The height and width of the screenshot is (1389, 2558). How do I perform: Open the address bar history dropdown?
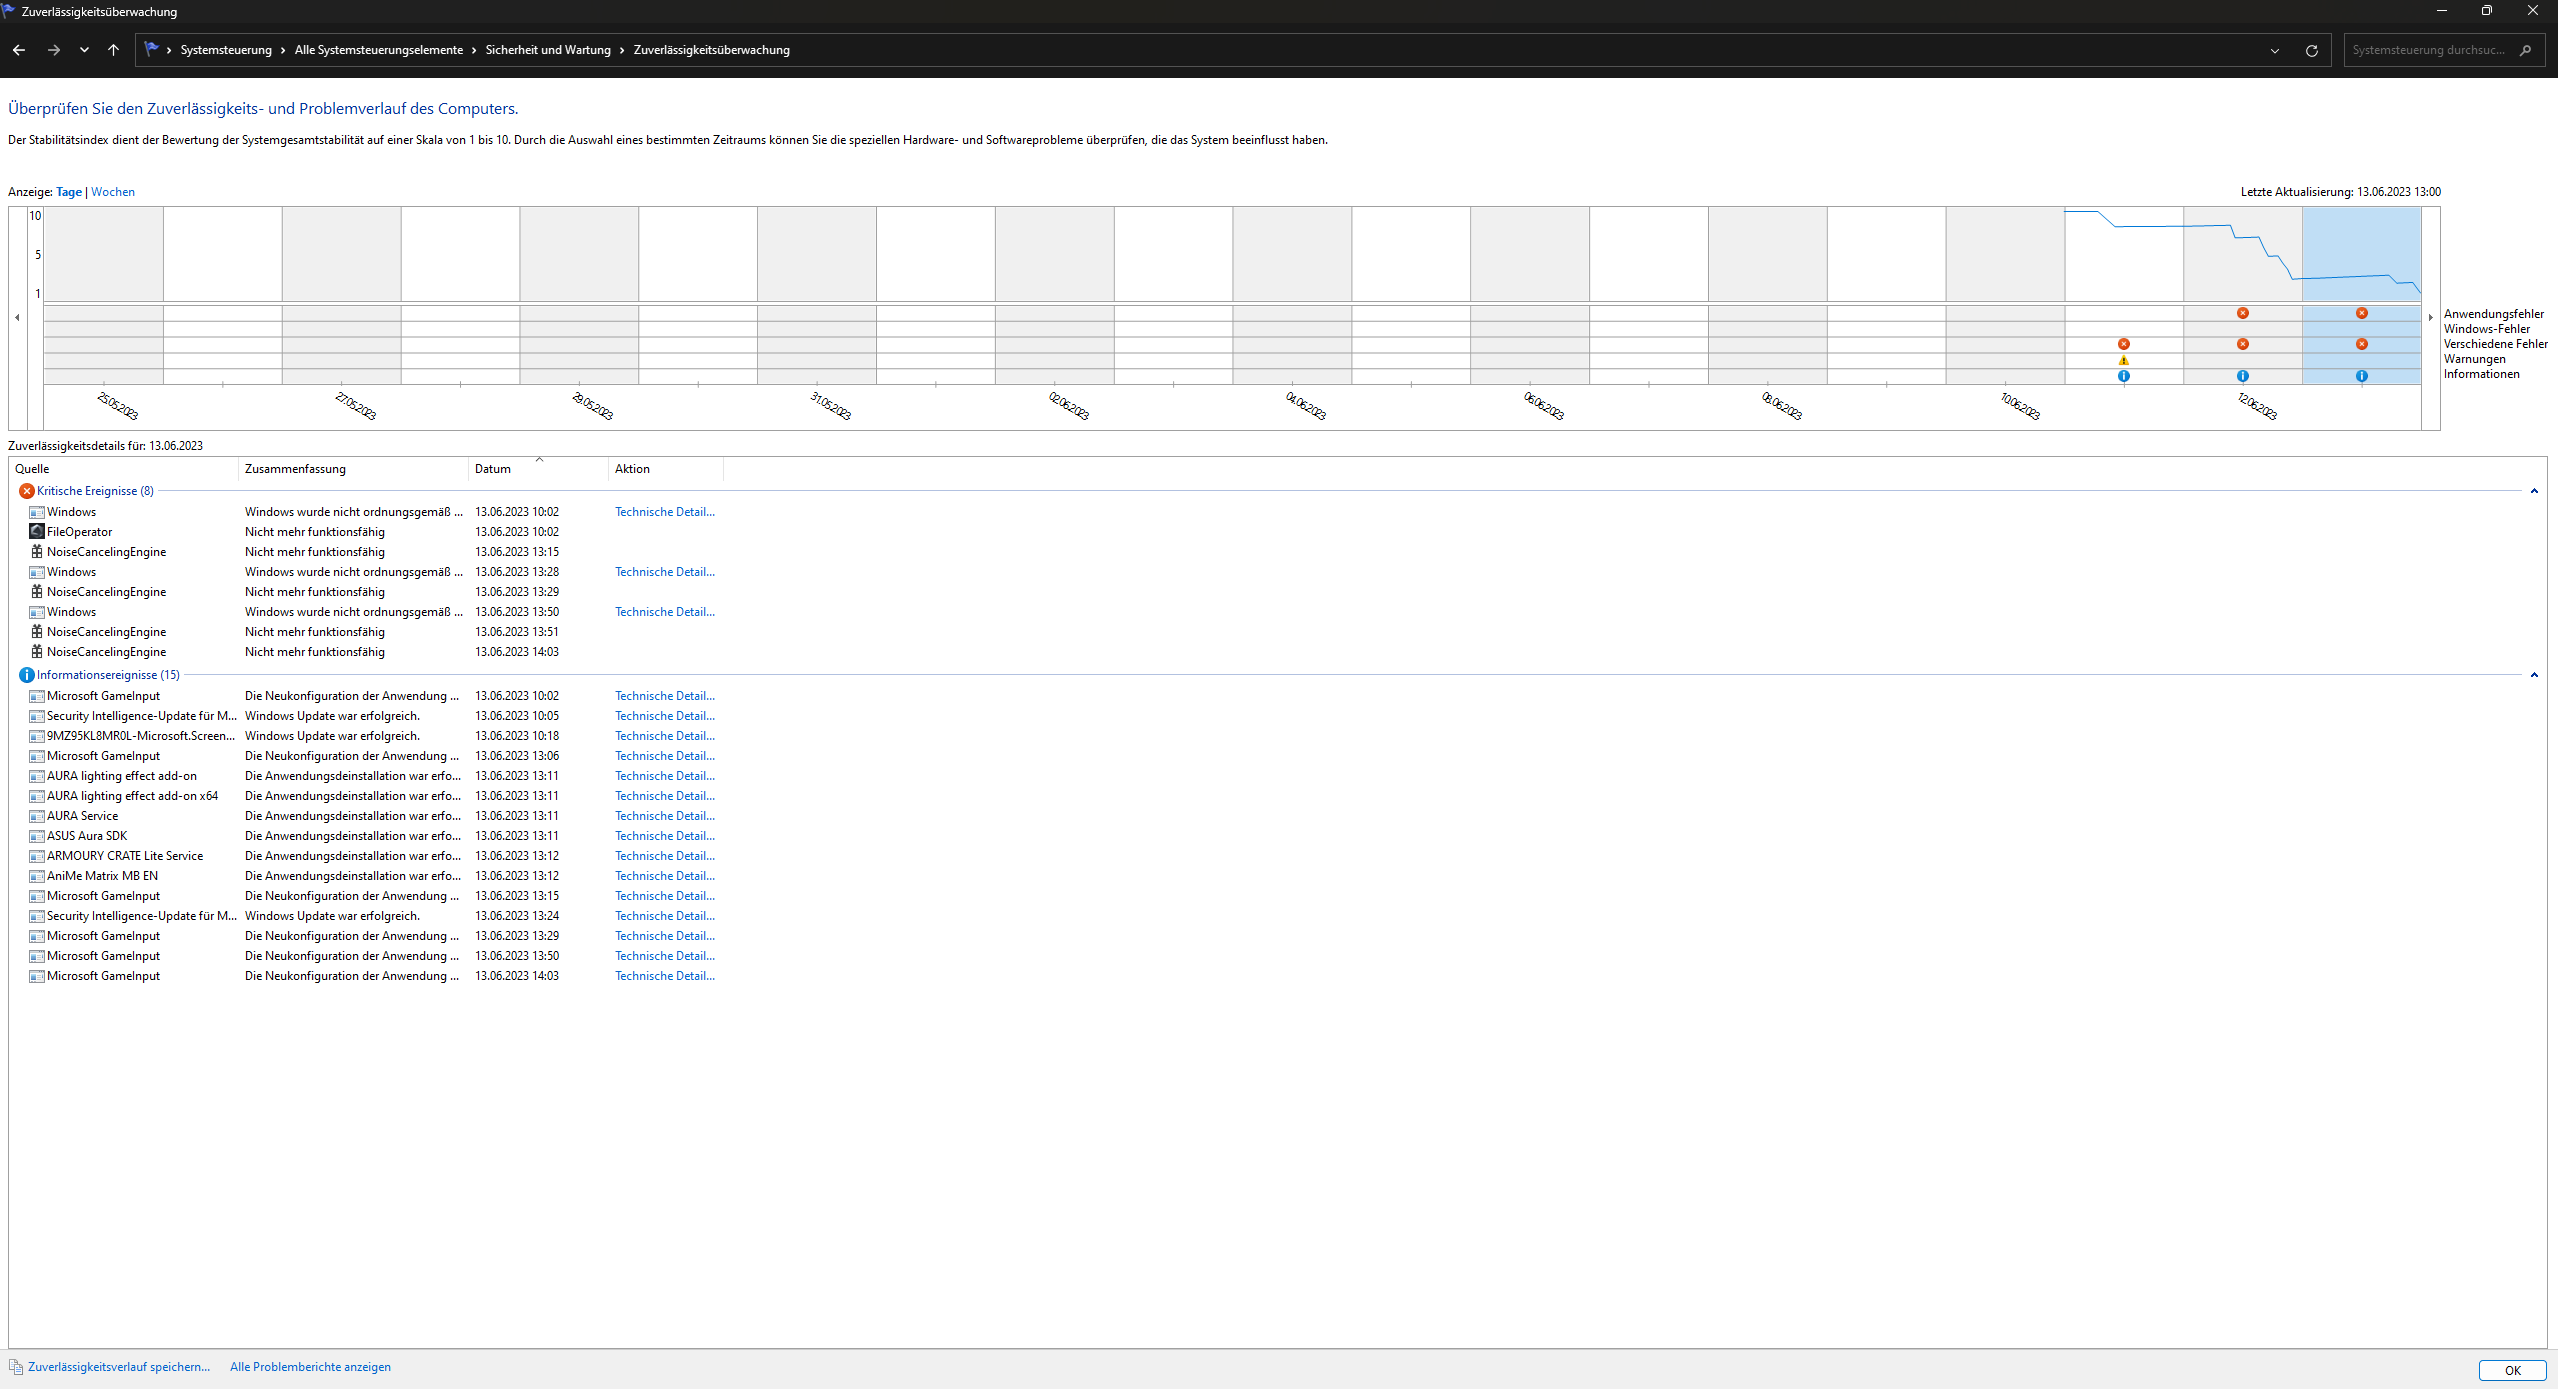click(2274, 50)
